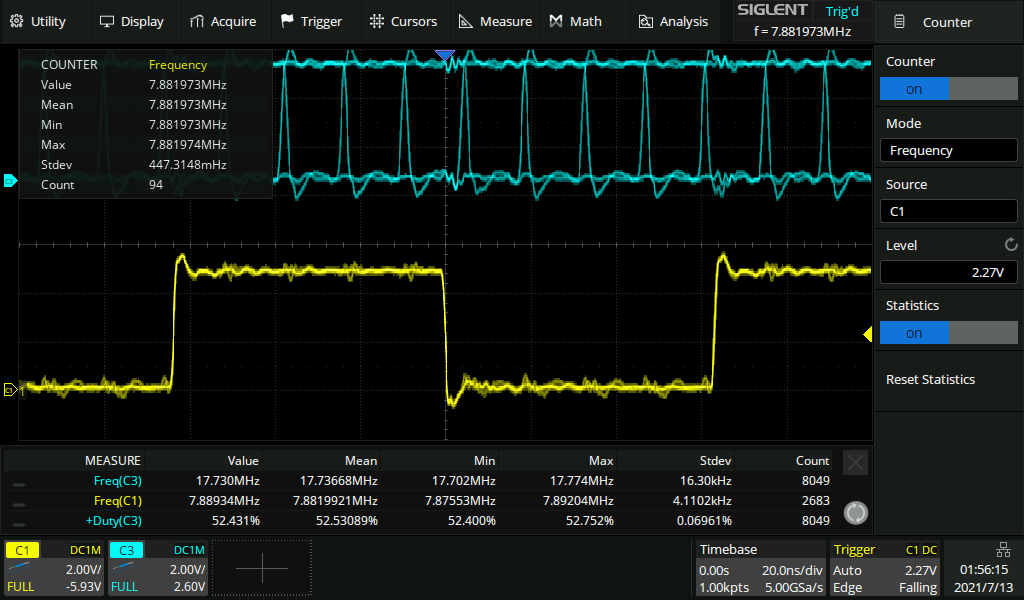The height and width of the screenshot is (600, 1024).
Task: Click the 2683 count cell
Action: (x=816, y=501)
